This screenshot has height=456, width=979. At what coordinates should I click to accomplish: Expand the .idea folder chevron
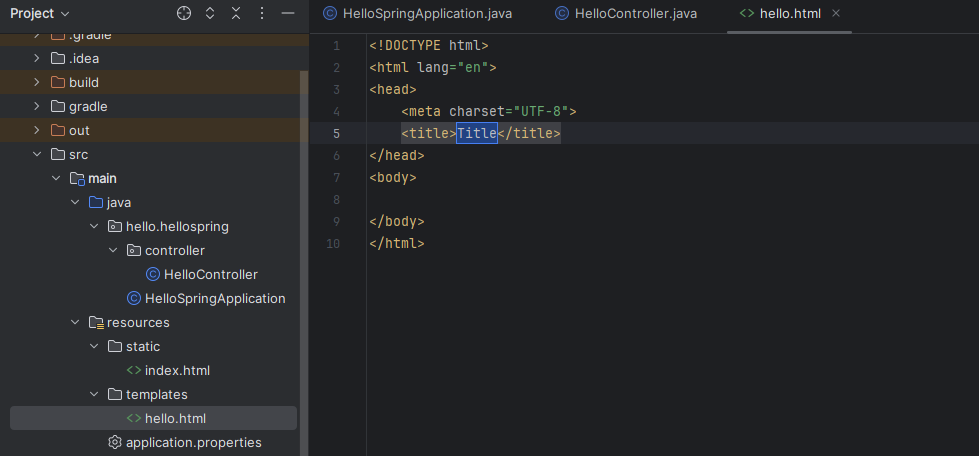pyautogui.click(x=37, y=59)
